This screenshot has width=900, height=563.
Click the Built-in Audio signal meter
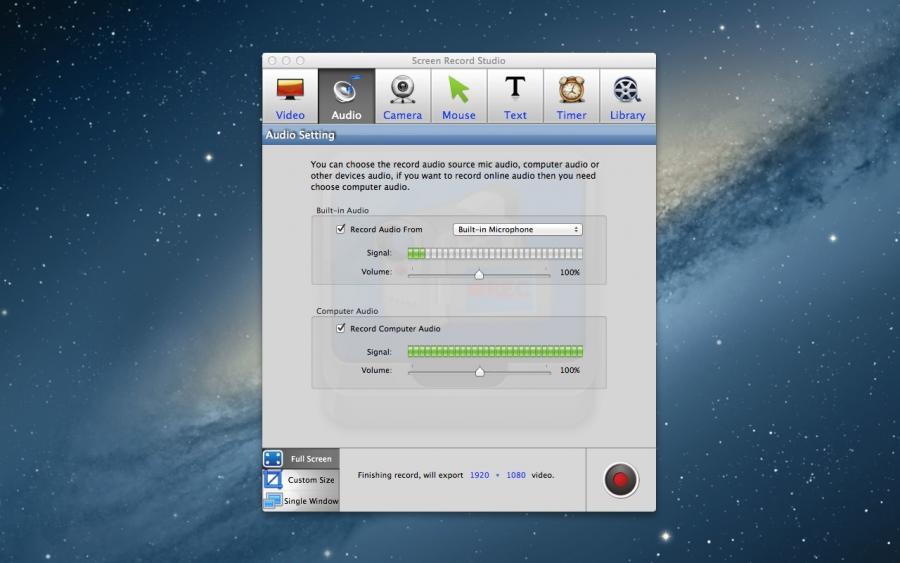(x=495, y=253)
